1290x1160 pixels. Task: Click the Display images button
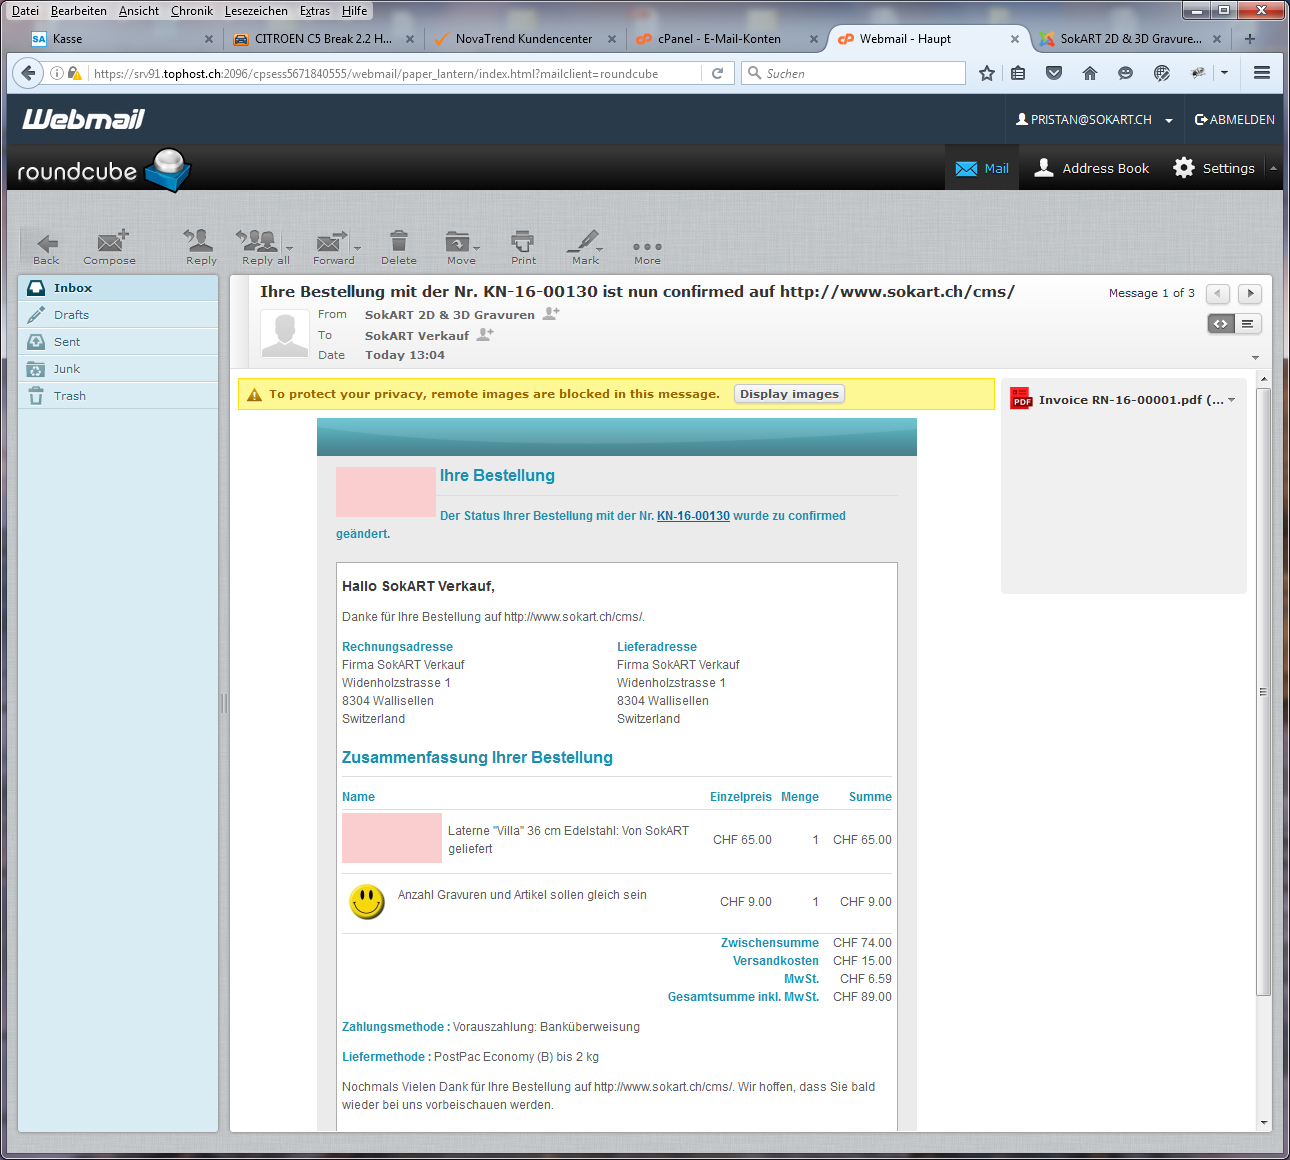pos(789,394)
